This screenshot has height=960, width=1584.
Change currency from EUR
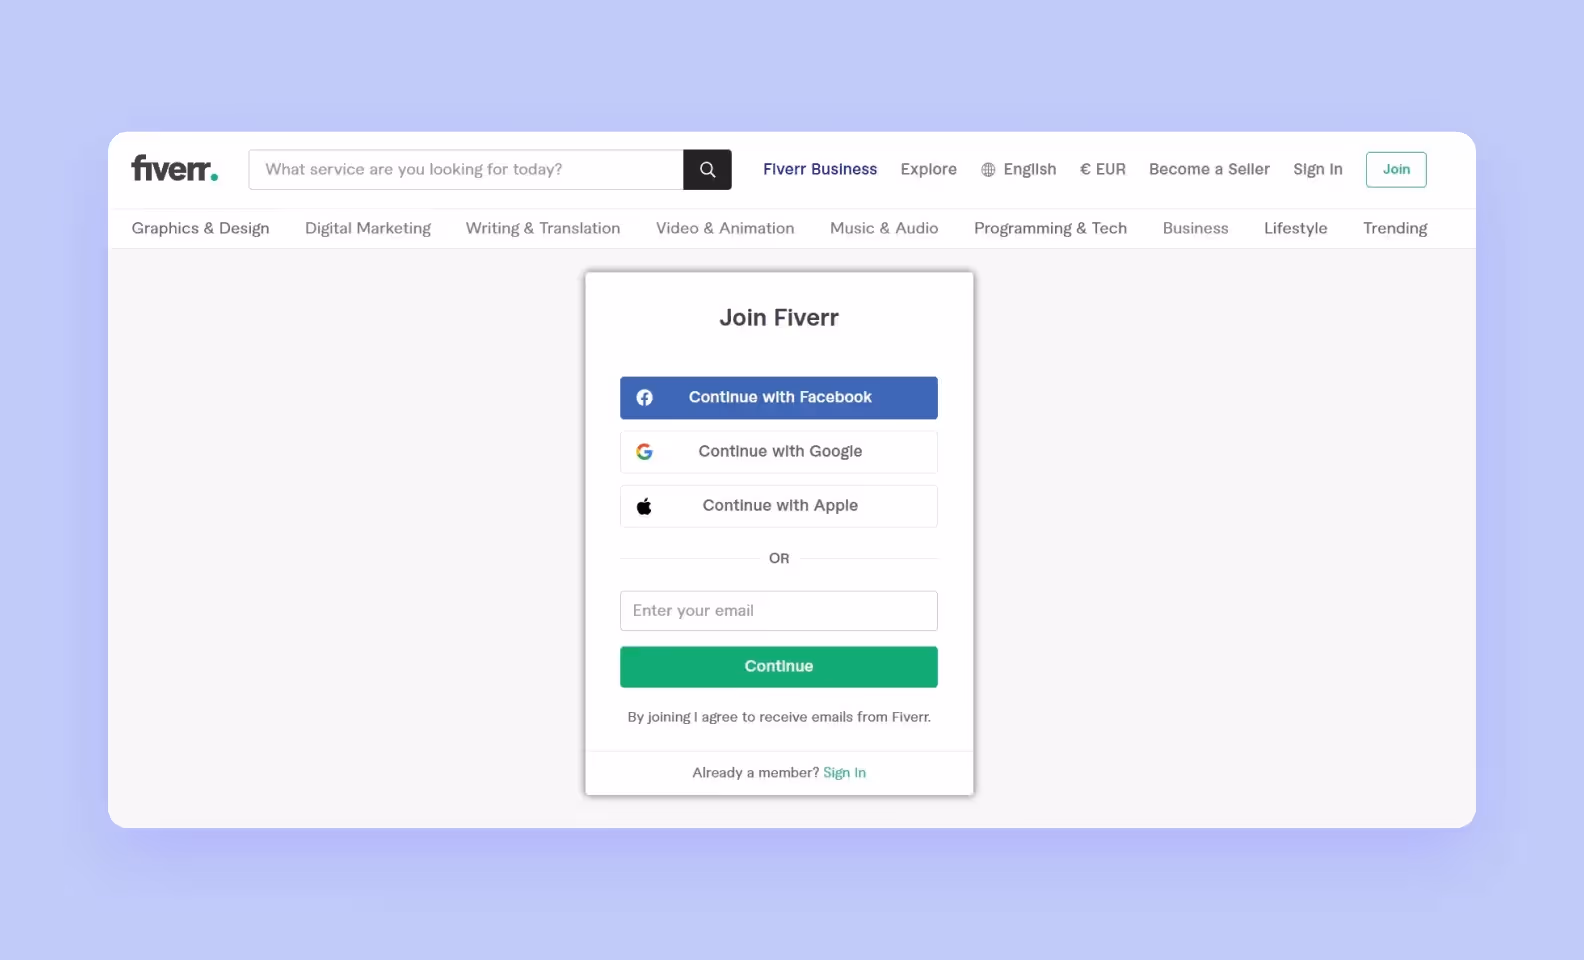point(1103,170)
